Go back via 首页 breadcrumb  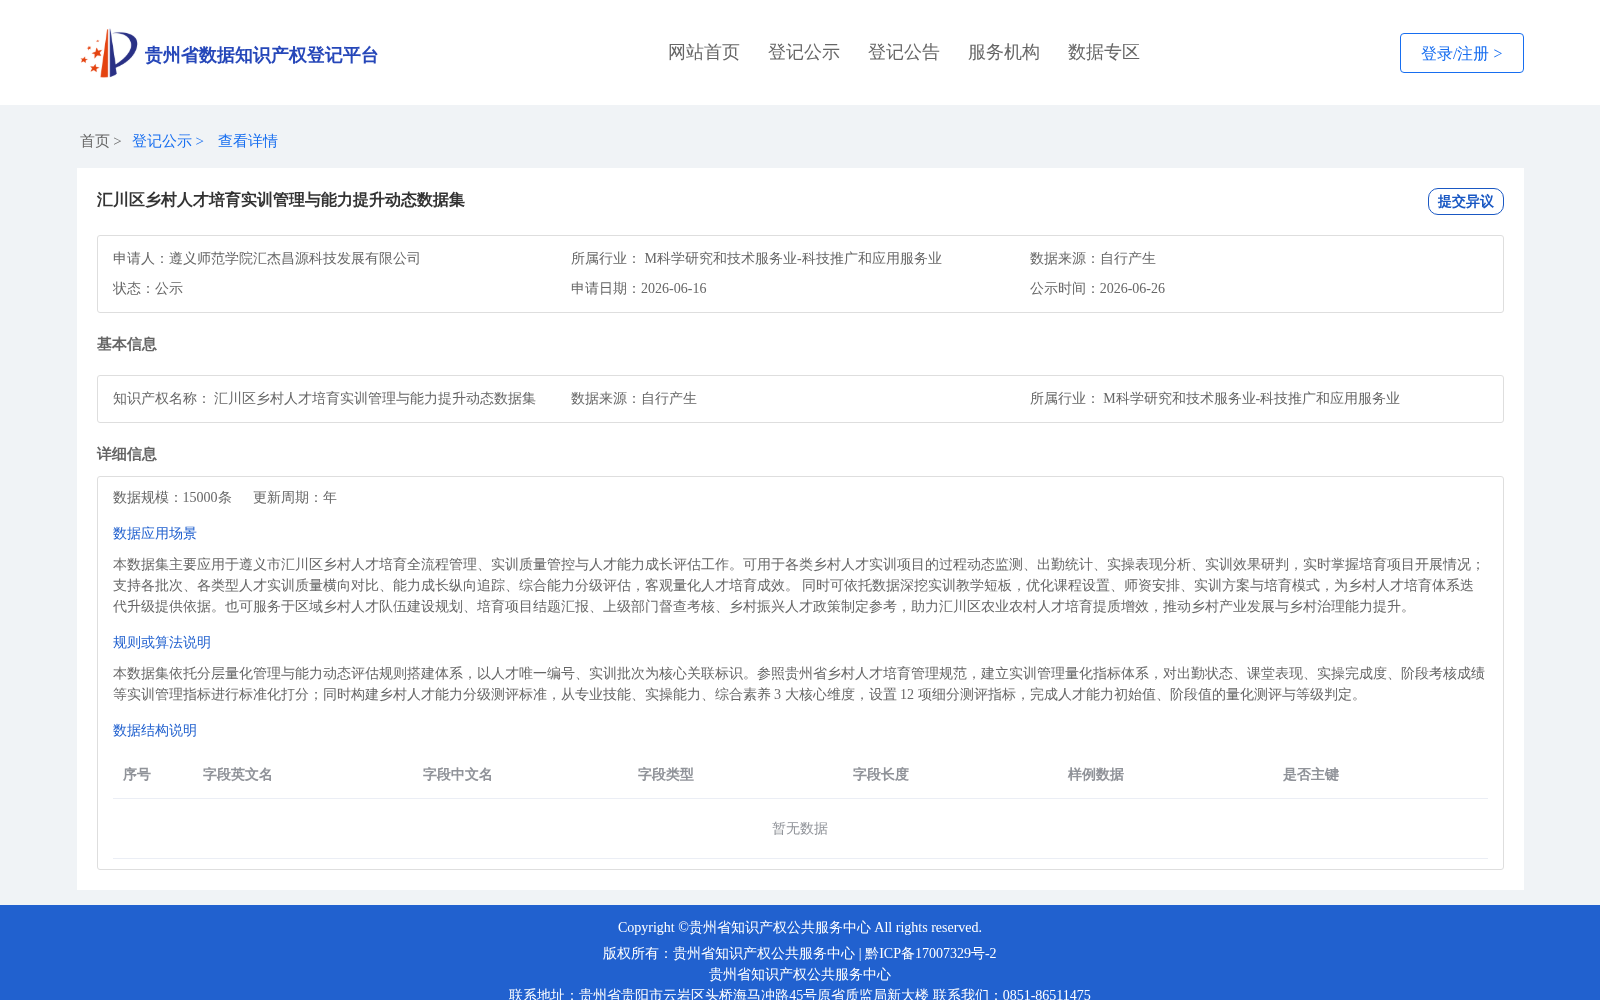click(x=95, y=141)
